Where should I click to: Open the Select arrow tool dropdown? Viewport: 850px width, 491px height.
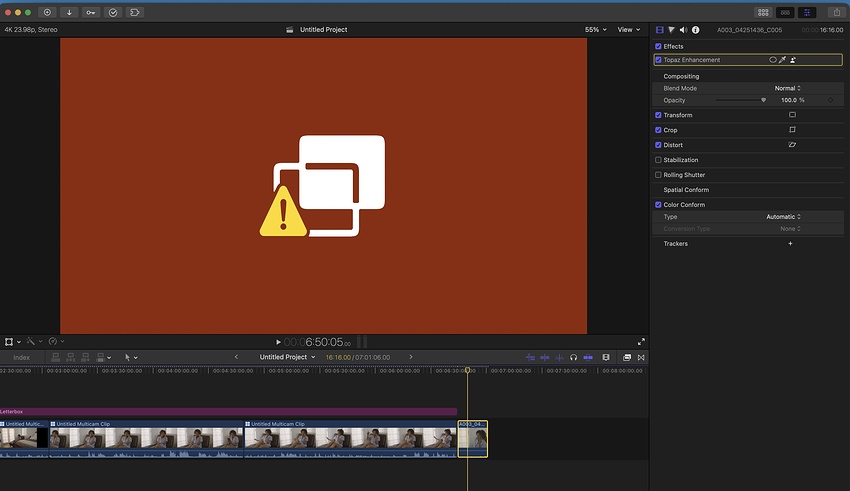click(x=131, y=357)
